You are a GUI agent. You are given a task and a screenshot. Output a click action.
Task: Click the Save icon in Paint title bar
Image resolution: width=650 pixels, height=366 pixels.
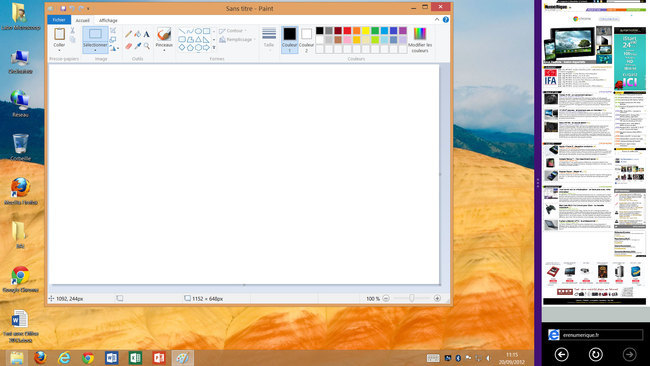tap(63, 8)
